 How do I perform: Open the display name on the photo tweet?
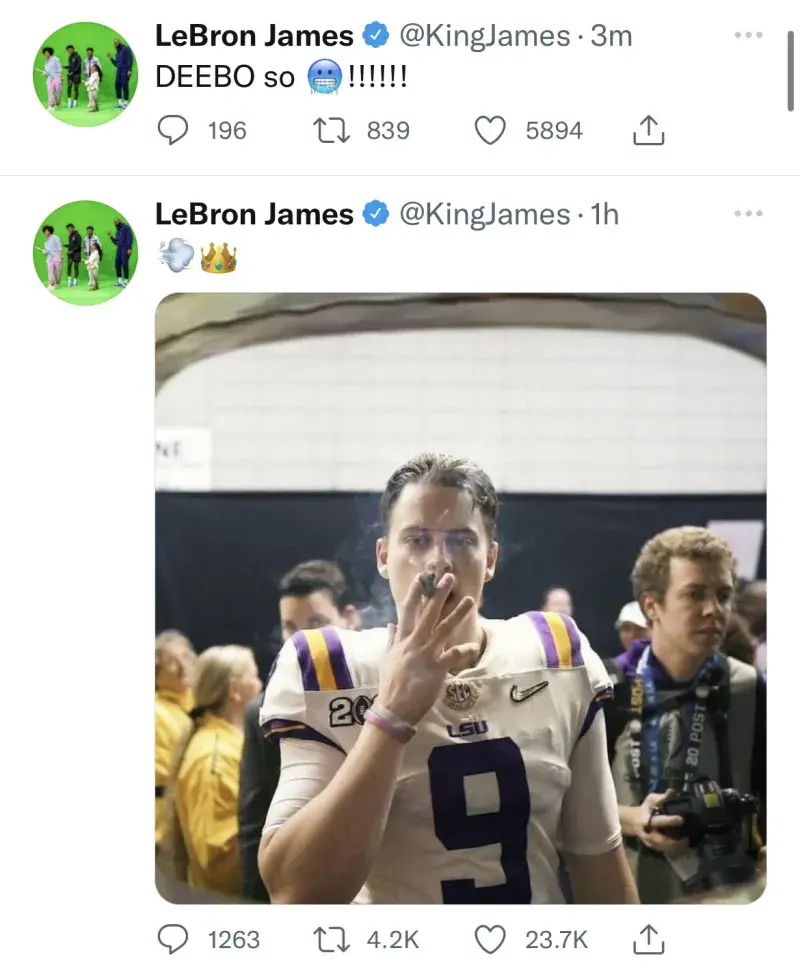click(x=254, y=214)
